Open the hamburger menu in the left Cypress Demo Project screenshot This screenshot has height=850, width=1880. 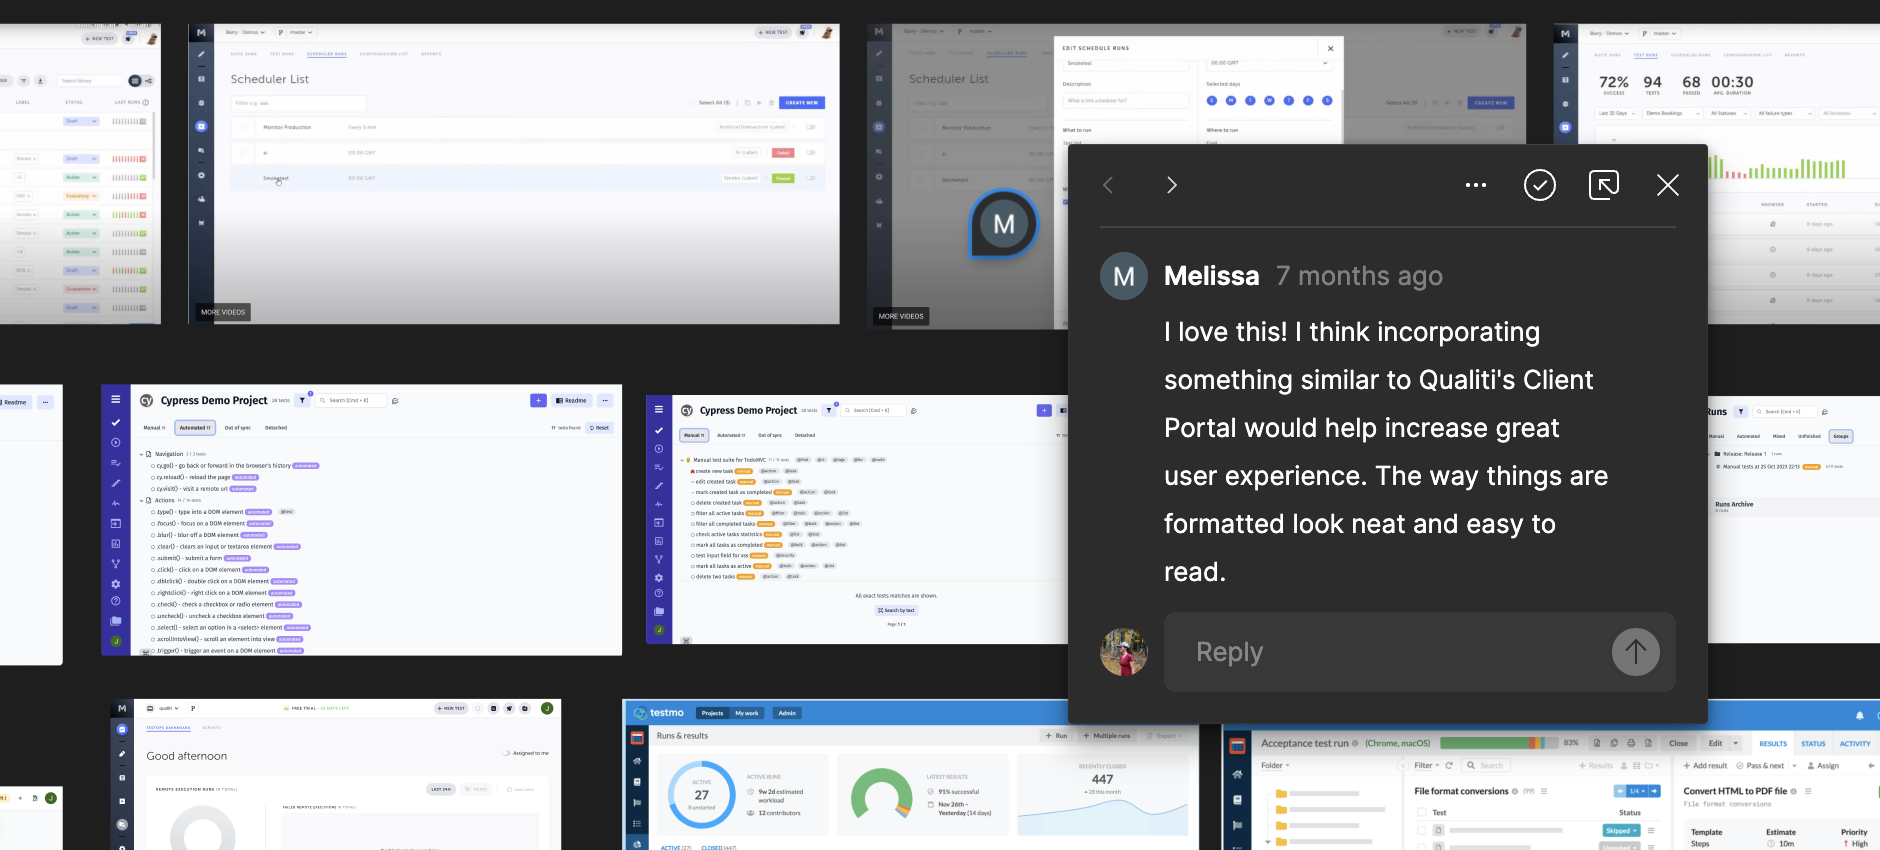116,399
